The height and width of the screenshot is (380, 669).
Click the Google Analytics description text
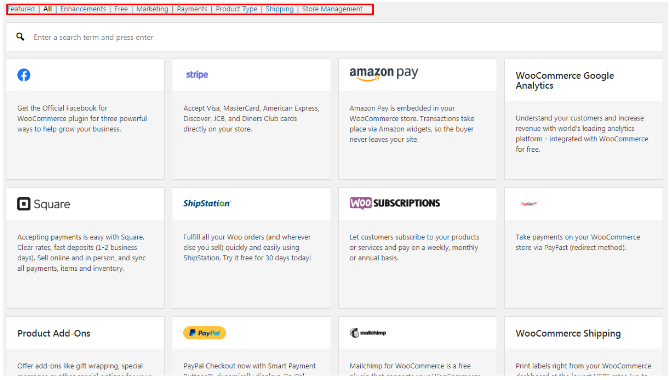(582, 133)
